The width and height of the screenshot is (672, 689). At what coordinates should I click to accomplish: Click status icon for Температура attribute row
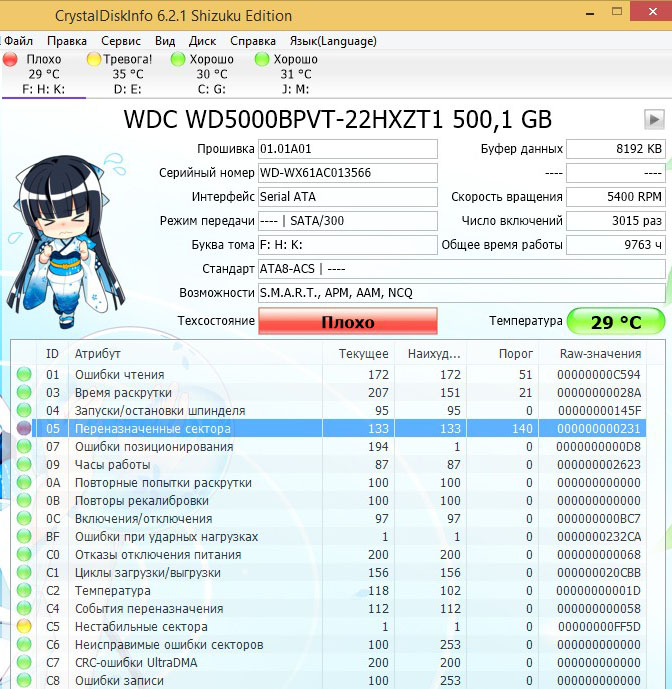pos(24,591)
